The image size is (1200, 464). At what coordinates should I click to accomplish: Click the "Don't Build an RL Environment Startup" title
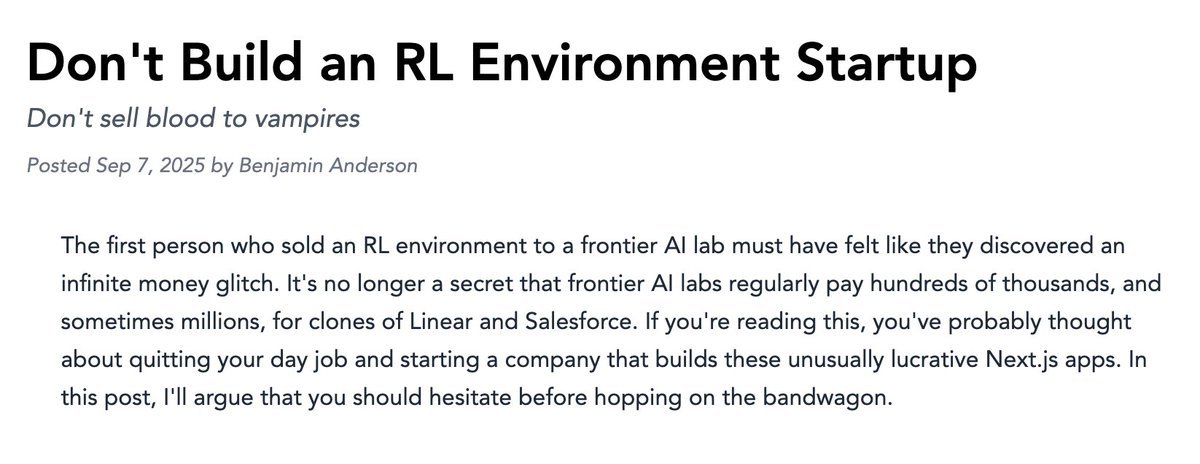tap(501, 63)
